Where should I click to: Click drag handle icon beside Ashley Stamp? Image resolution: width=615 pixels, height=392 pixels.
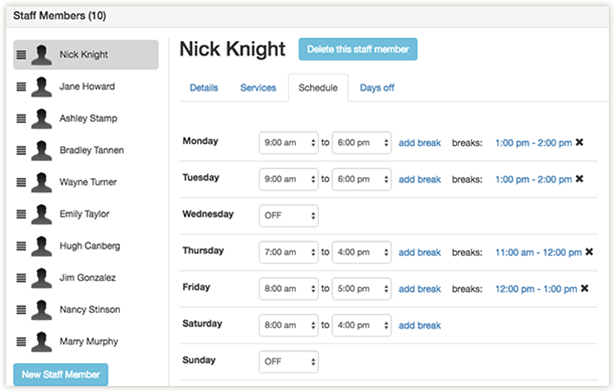pyautogui.click(x=21, y=118)
